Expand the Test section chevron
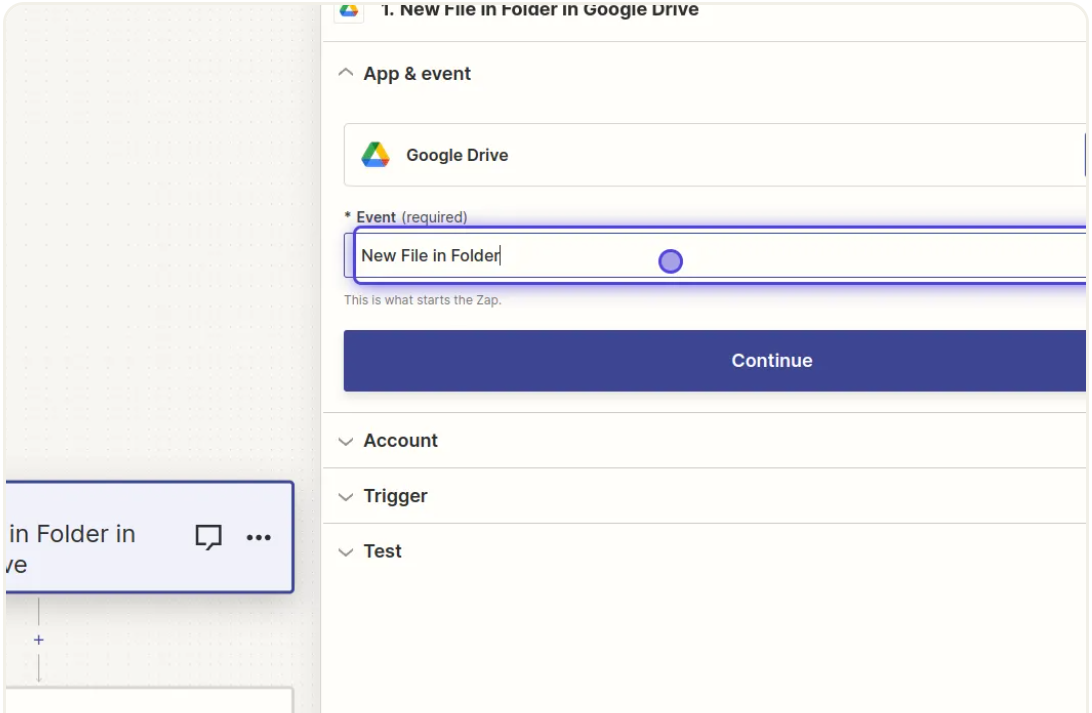The width and height of the screenshot is (1092, 713). [346, 552]
